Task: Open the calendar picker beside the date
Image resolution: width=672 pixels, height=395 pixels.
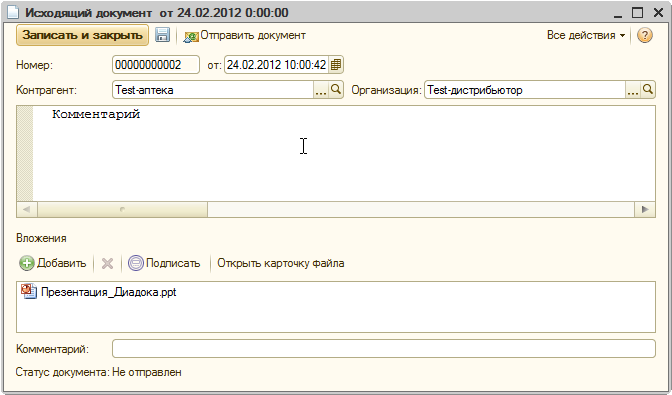Action: click(x=336, y=65)
